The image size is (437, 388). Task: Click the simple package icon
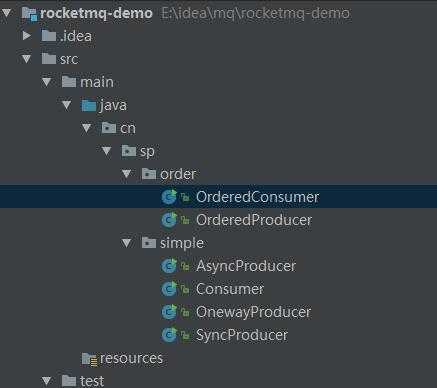[149, 243]
